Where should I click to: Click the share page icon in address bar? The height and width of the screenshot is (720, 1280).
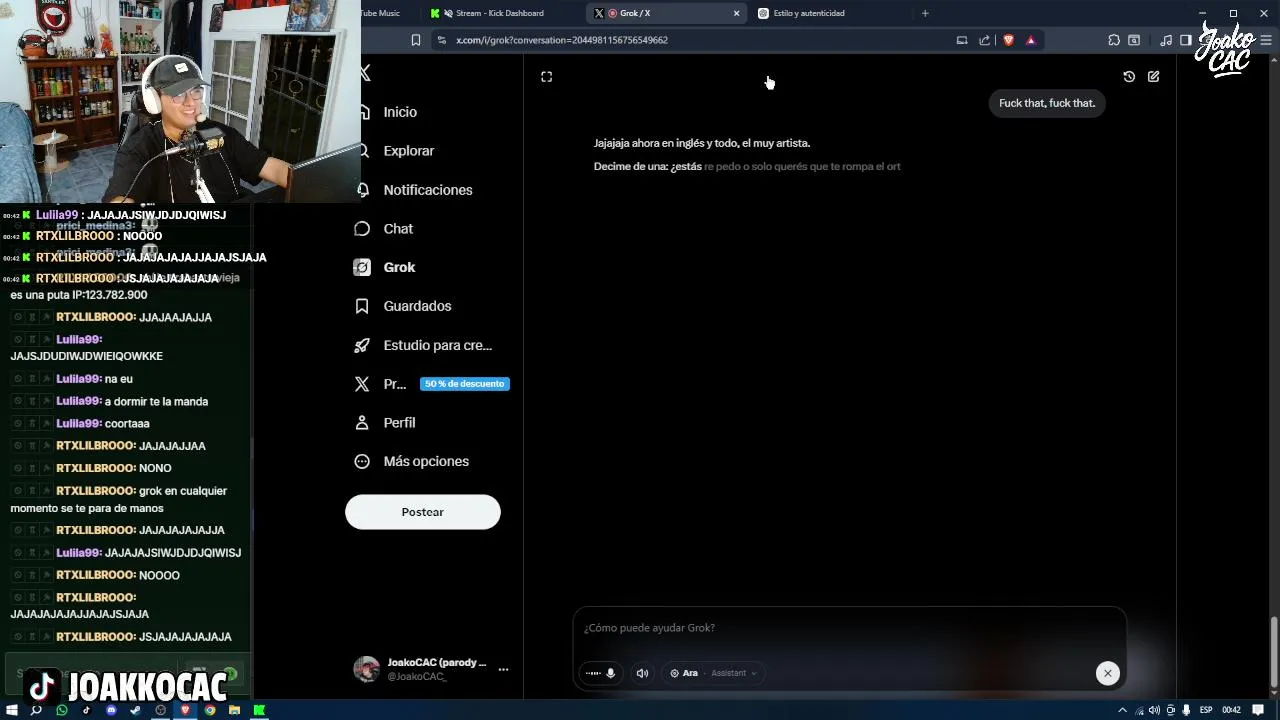[x=984, y=40]
